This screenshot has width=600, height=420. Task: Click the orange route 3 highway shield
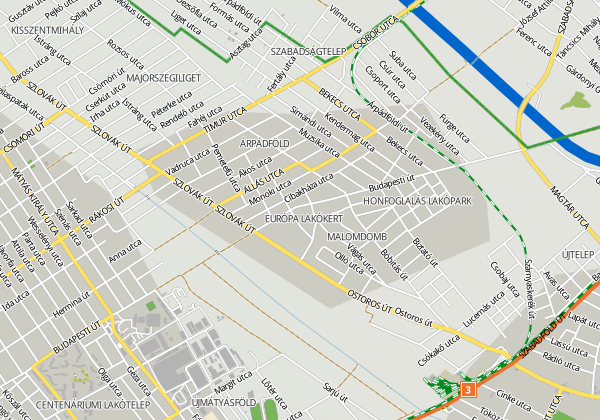tap(468, 389)
